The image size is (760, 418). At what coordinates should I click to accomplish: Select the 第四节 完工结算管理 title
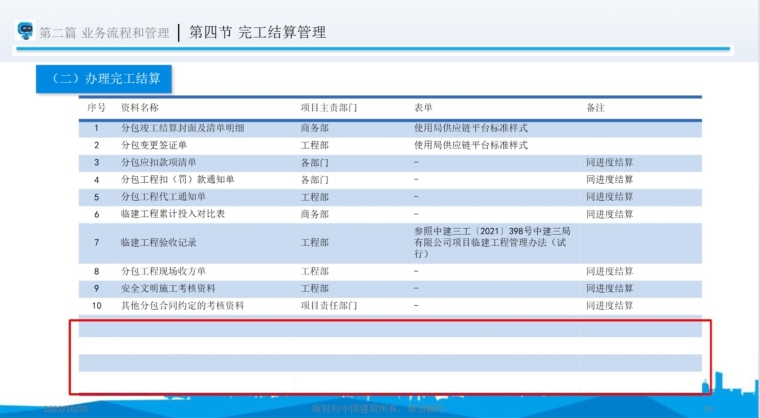257,32
